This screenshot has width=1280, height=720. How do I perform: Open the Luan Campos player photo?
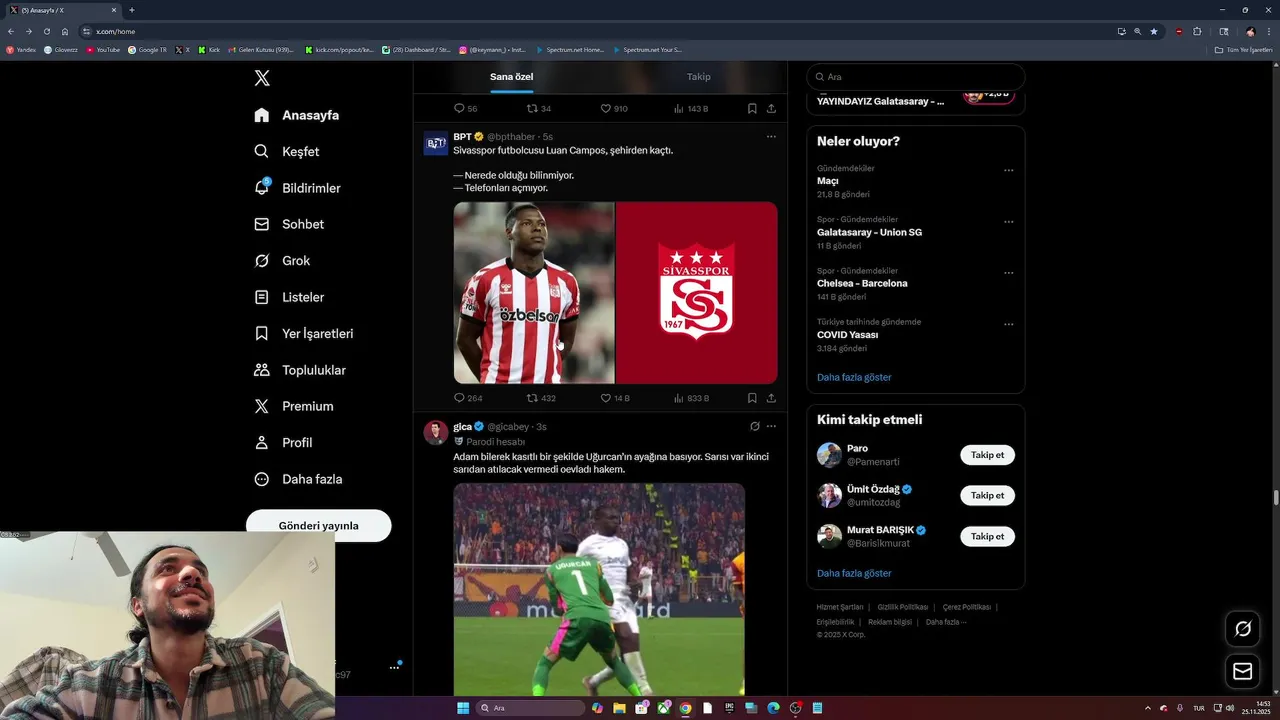[534, 293]
